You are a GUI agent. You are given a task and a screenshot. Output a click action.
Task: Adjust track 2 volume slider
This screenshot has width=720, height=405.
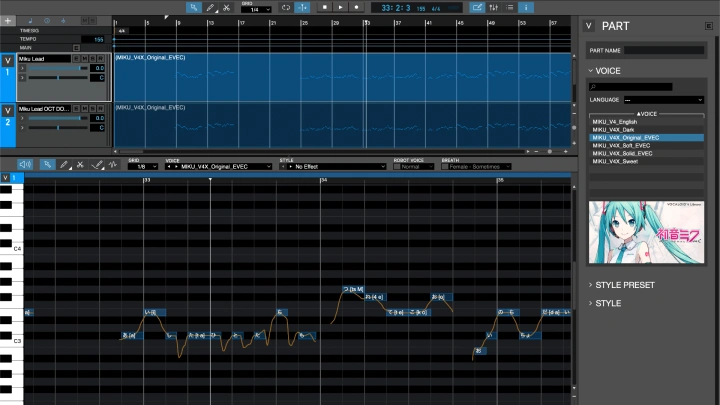pos(58,118)
